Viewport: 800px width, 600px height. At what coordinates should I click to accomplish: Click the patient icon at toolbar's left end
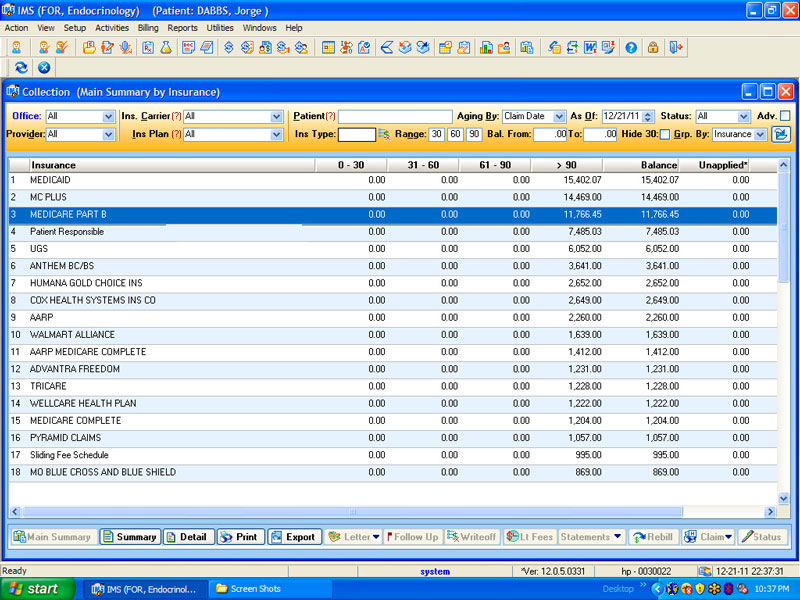click(17, 47)
